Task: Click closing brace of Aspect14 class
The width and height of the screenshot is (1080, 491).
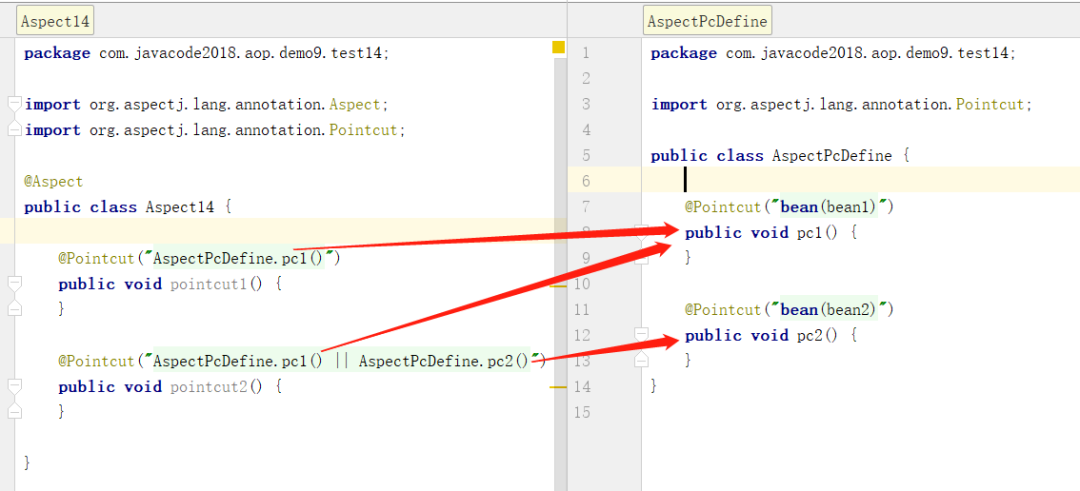Action: coord(28,463)
